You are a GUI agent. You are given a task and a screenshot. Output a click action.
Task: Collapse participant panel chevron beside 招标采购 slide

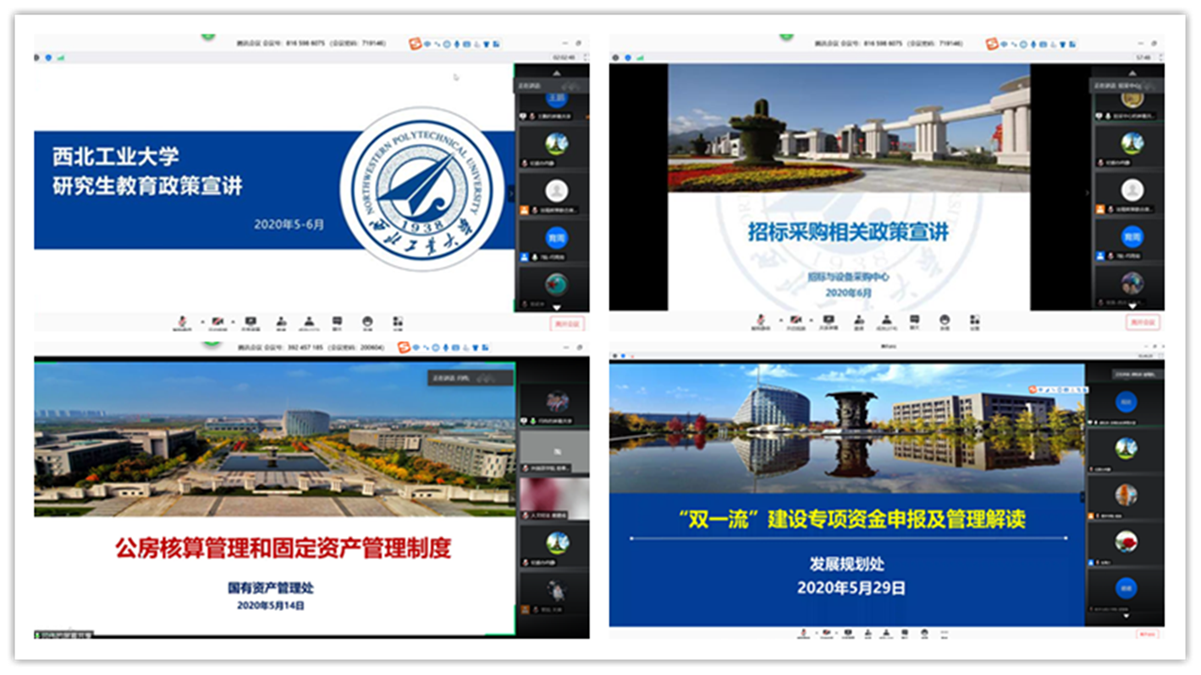pos(1087,192)
